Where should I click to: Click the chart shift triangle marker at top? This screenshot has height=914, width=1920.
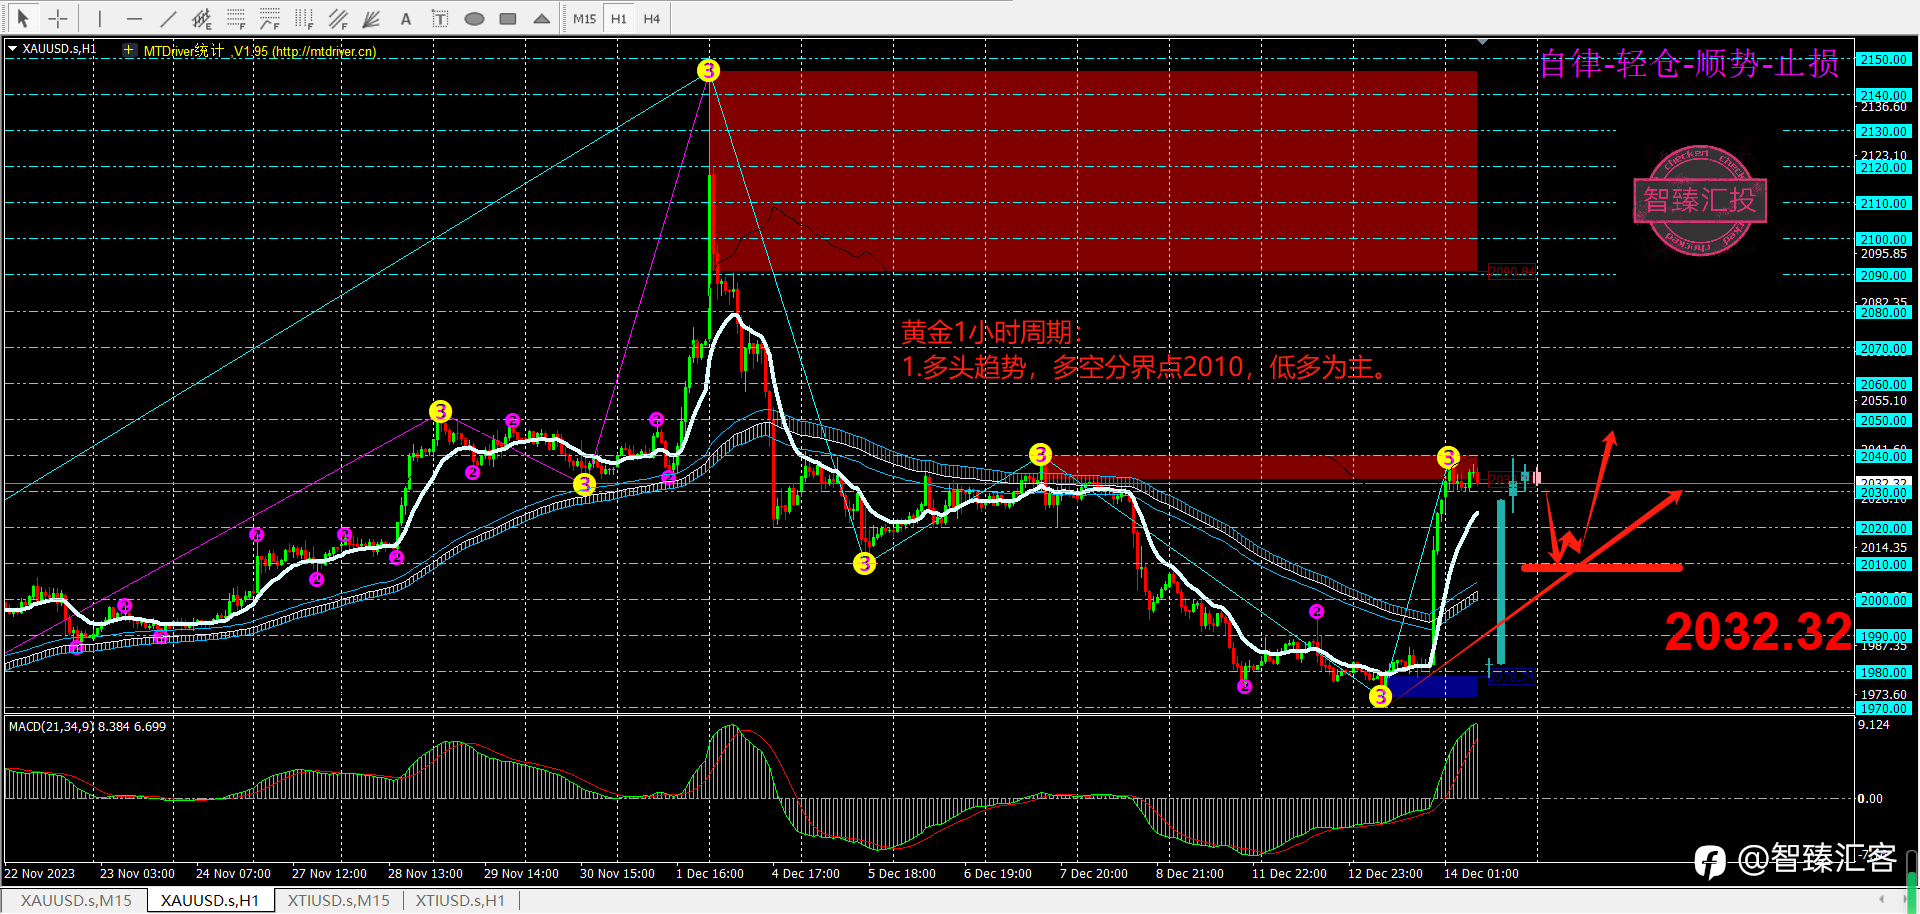1482,42
